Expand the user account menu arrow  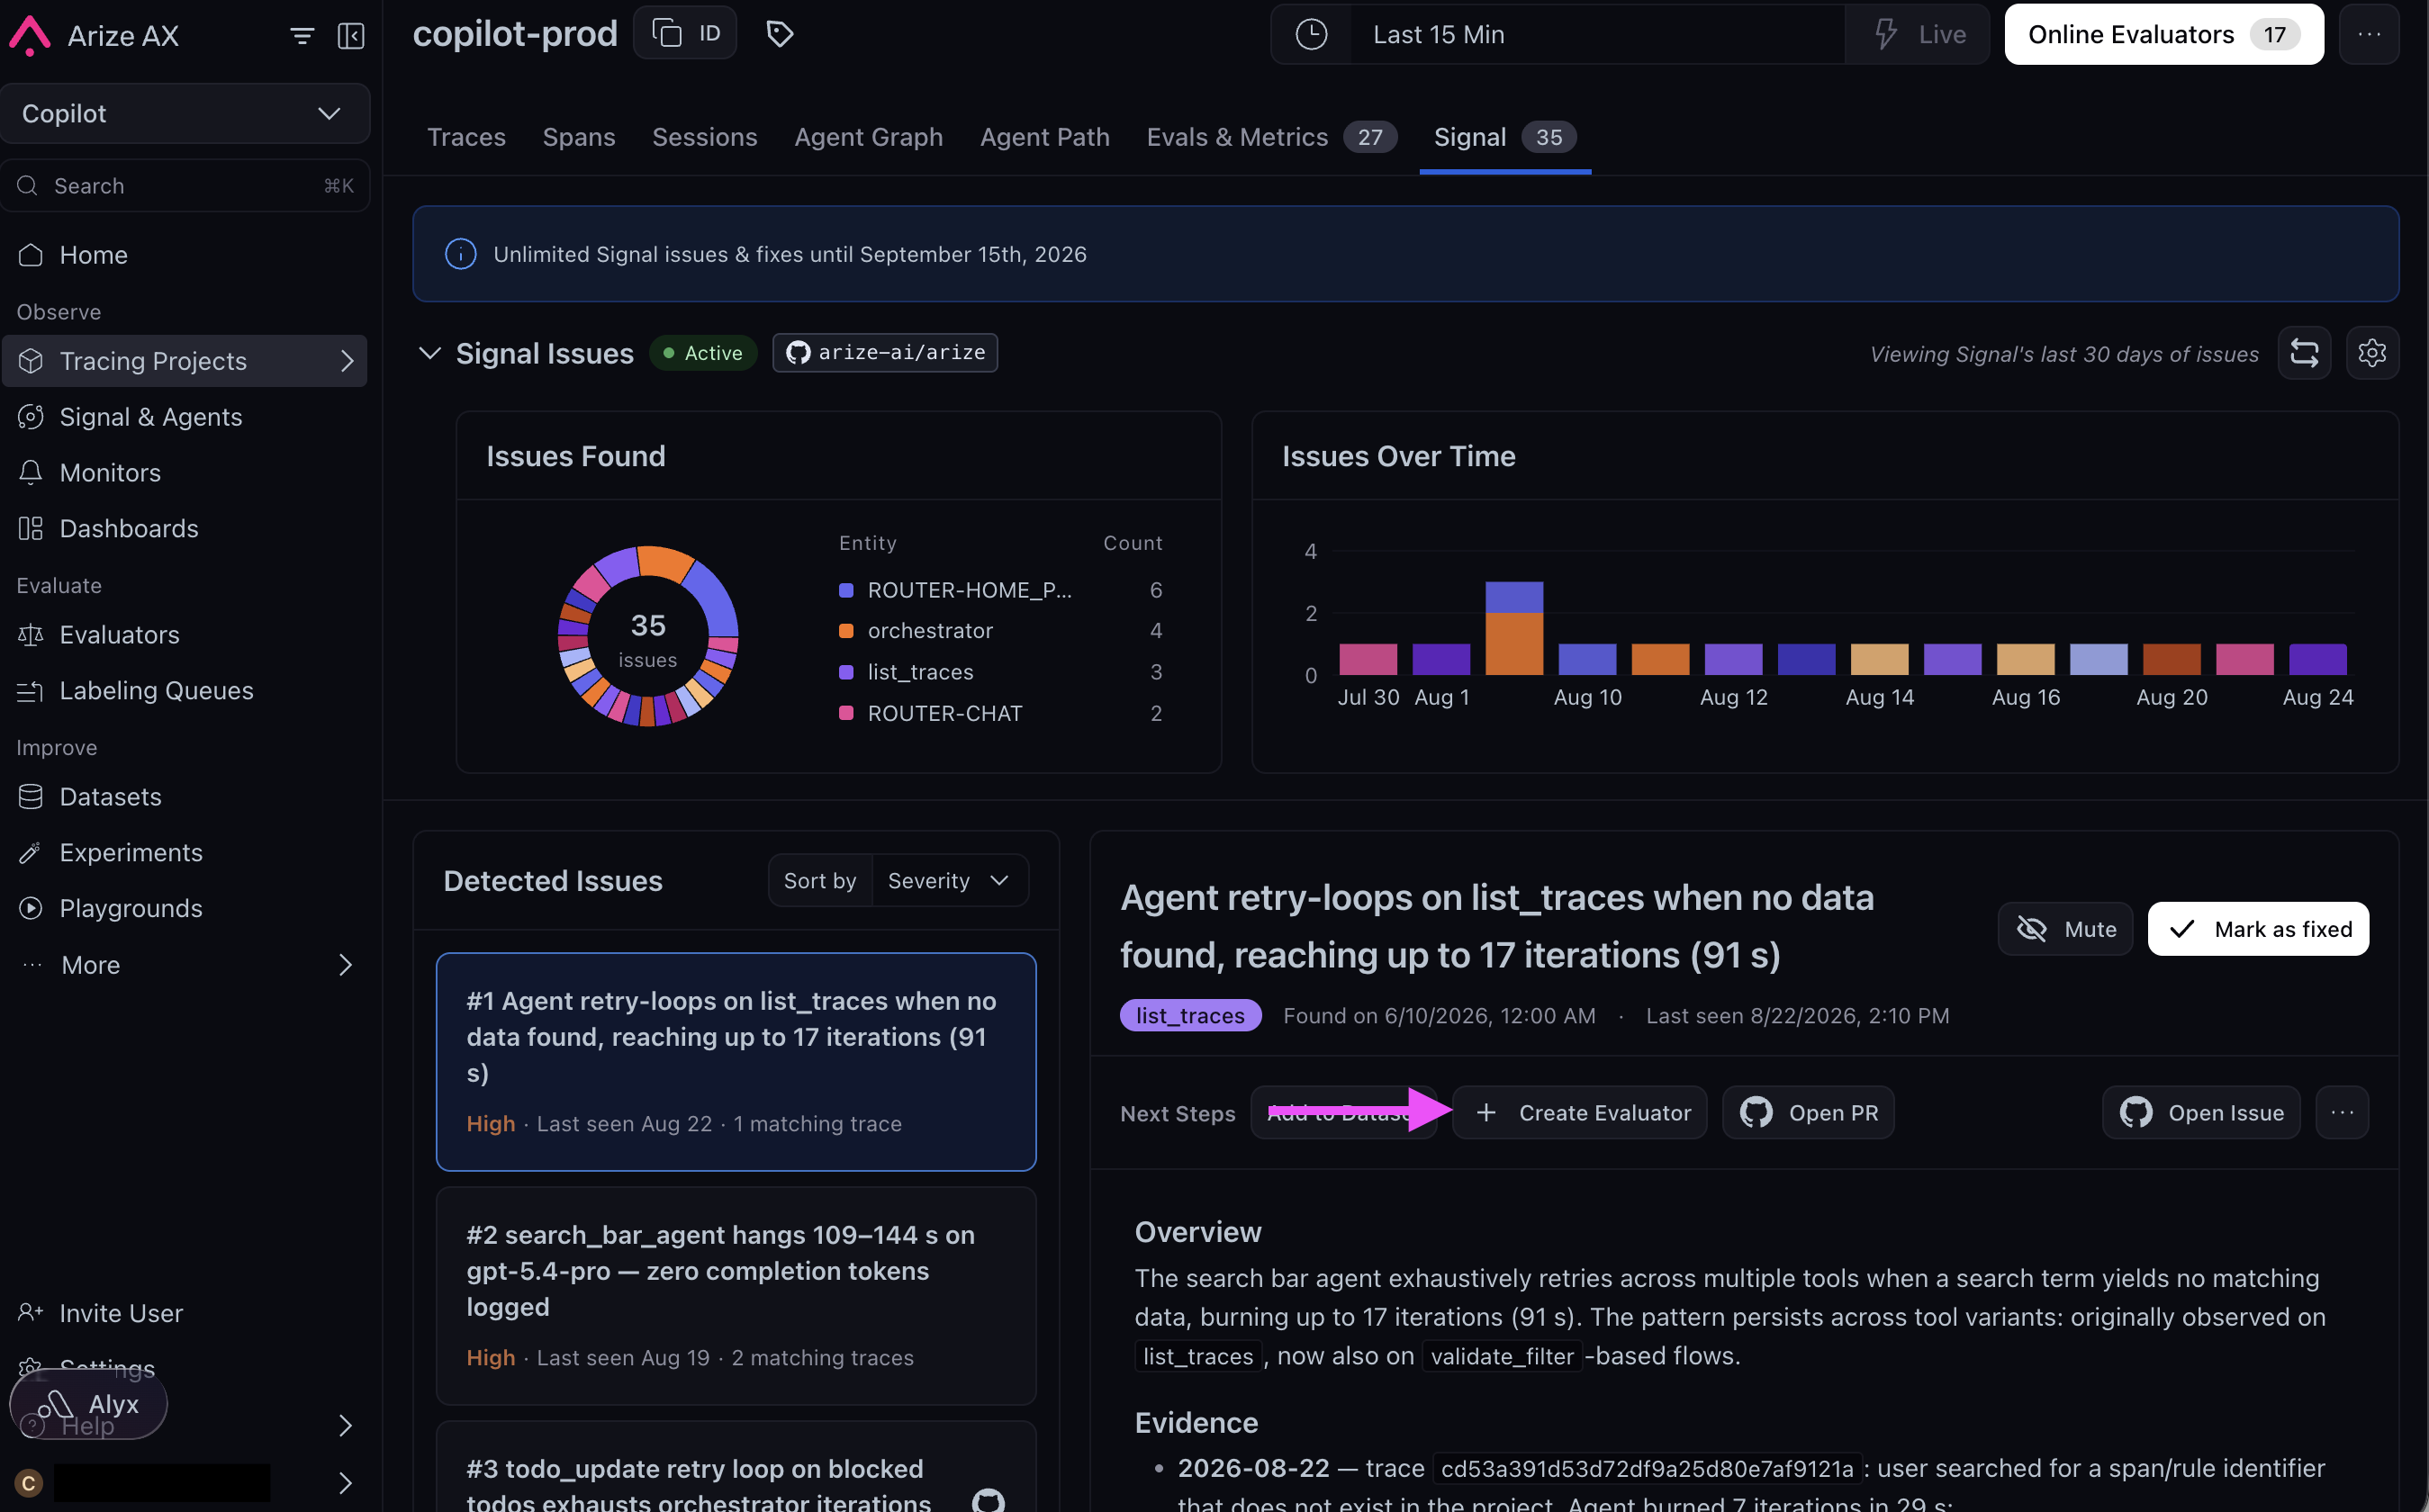click(x=345, y=1483)
